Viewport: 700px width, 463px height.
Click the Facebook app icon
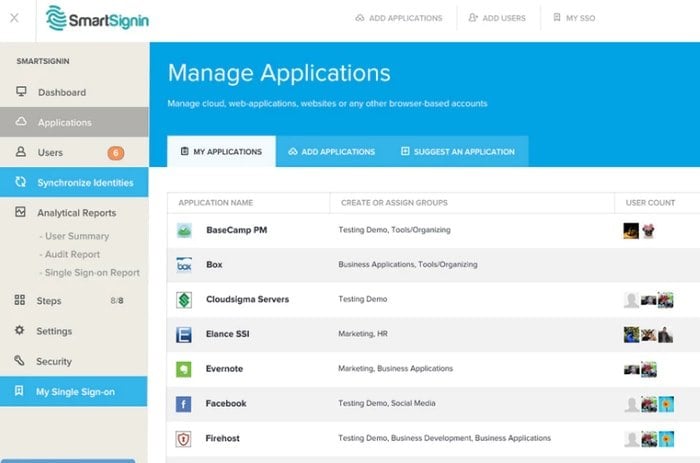183,404
